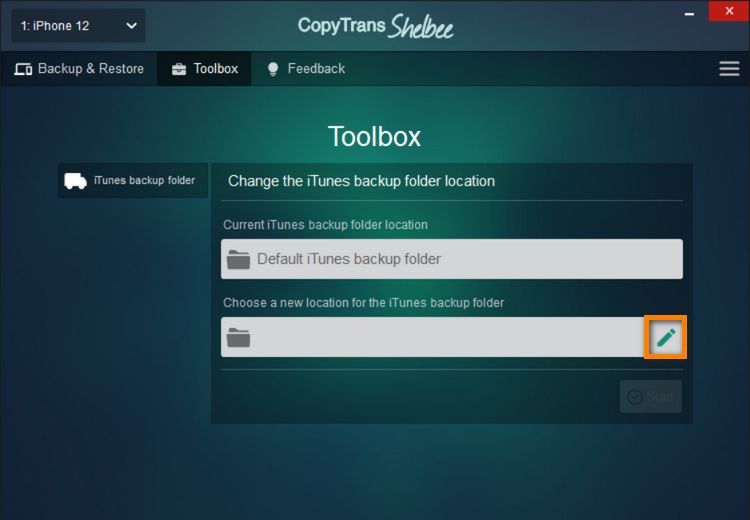Click the toolbox briefcase icon
The width and height of the screenshot is (750, 520).
point(179,69)
